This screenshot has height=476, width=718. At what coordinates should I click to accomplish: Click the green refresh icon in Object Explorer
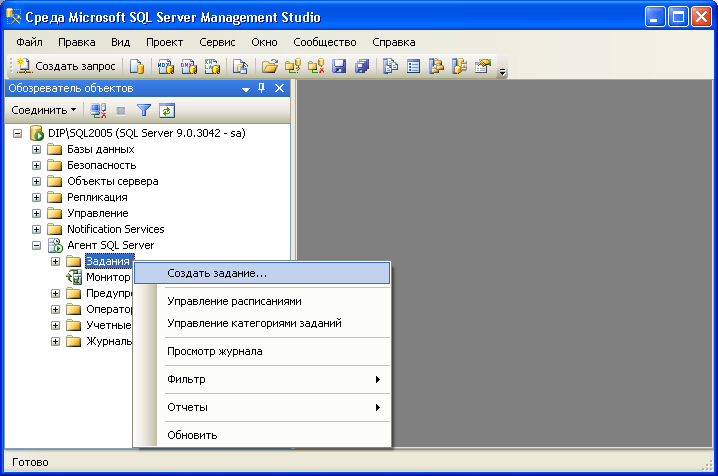click(167, 110)
